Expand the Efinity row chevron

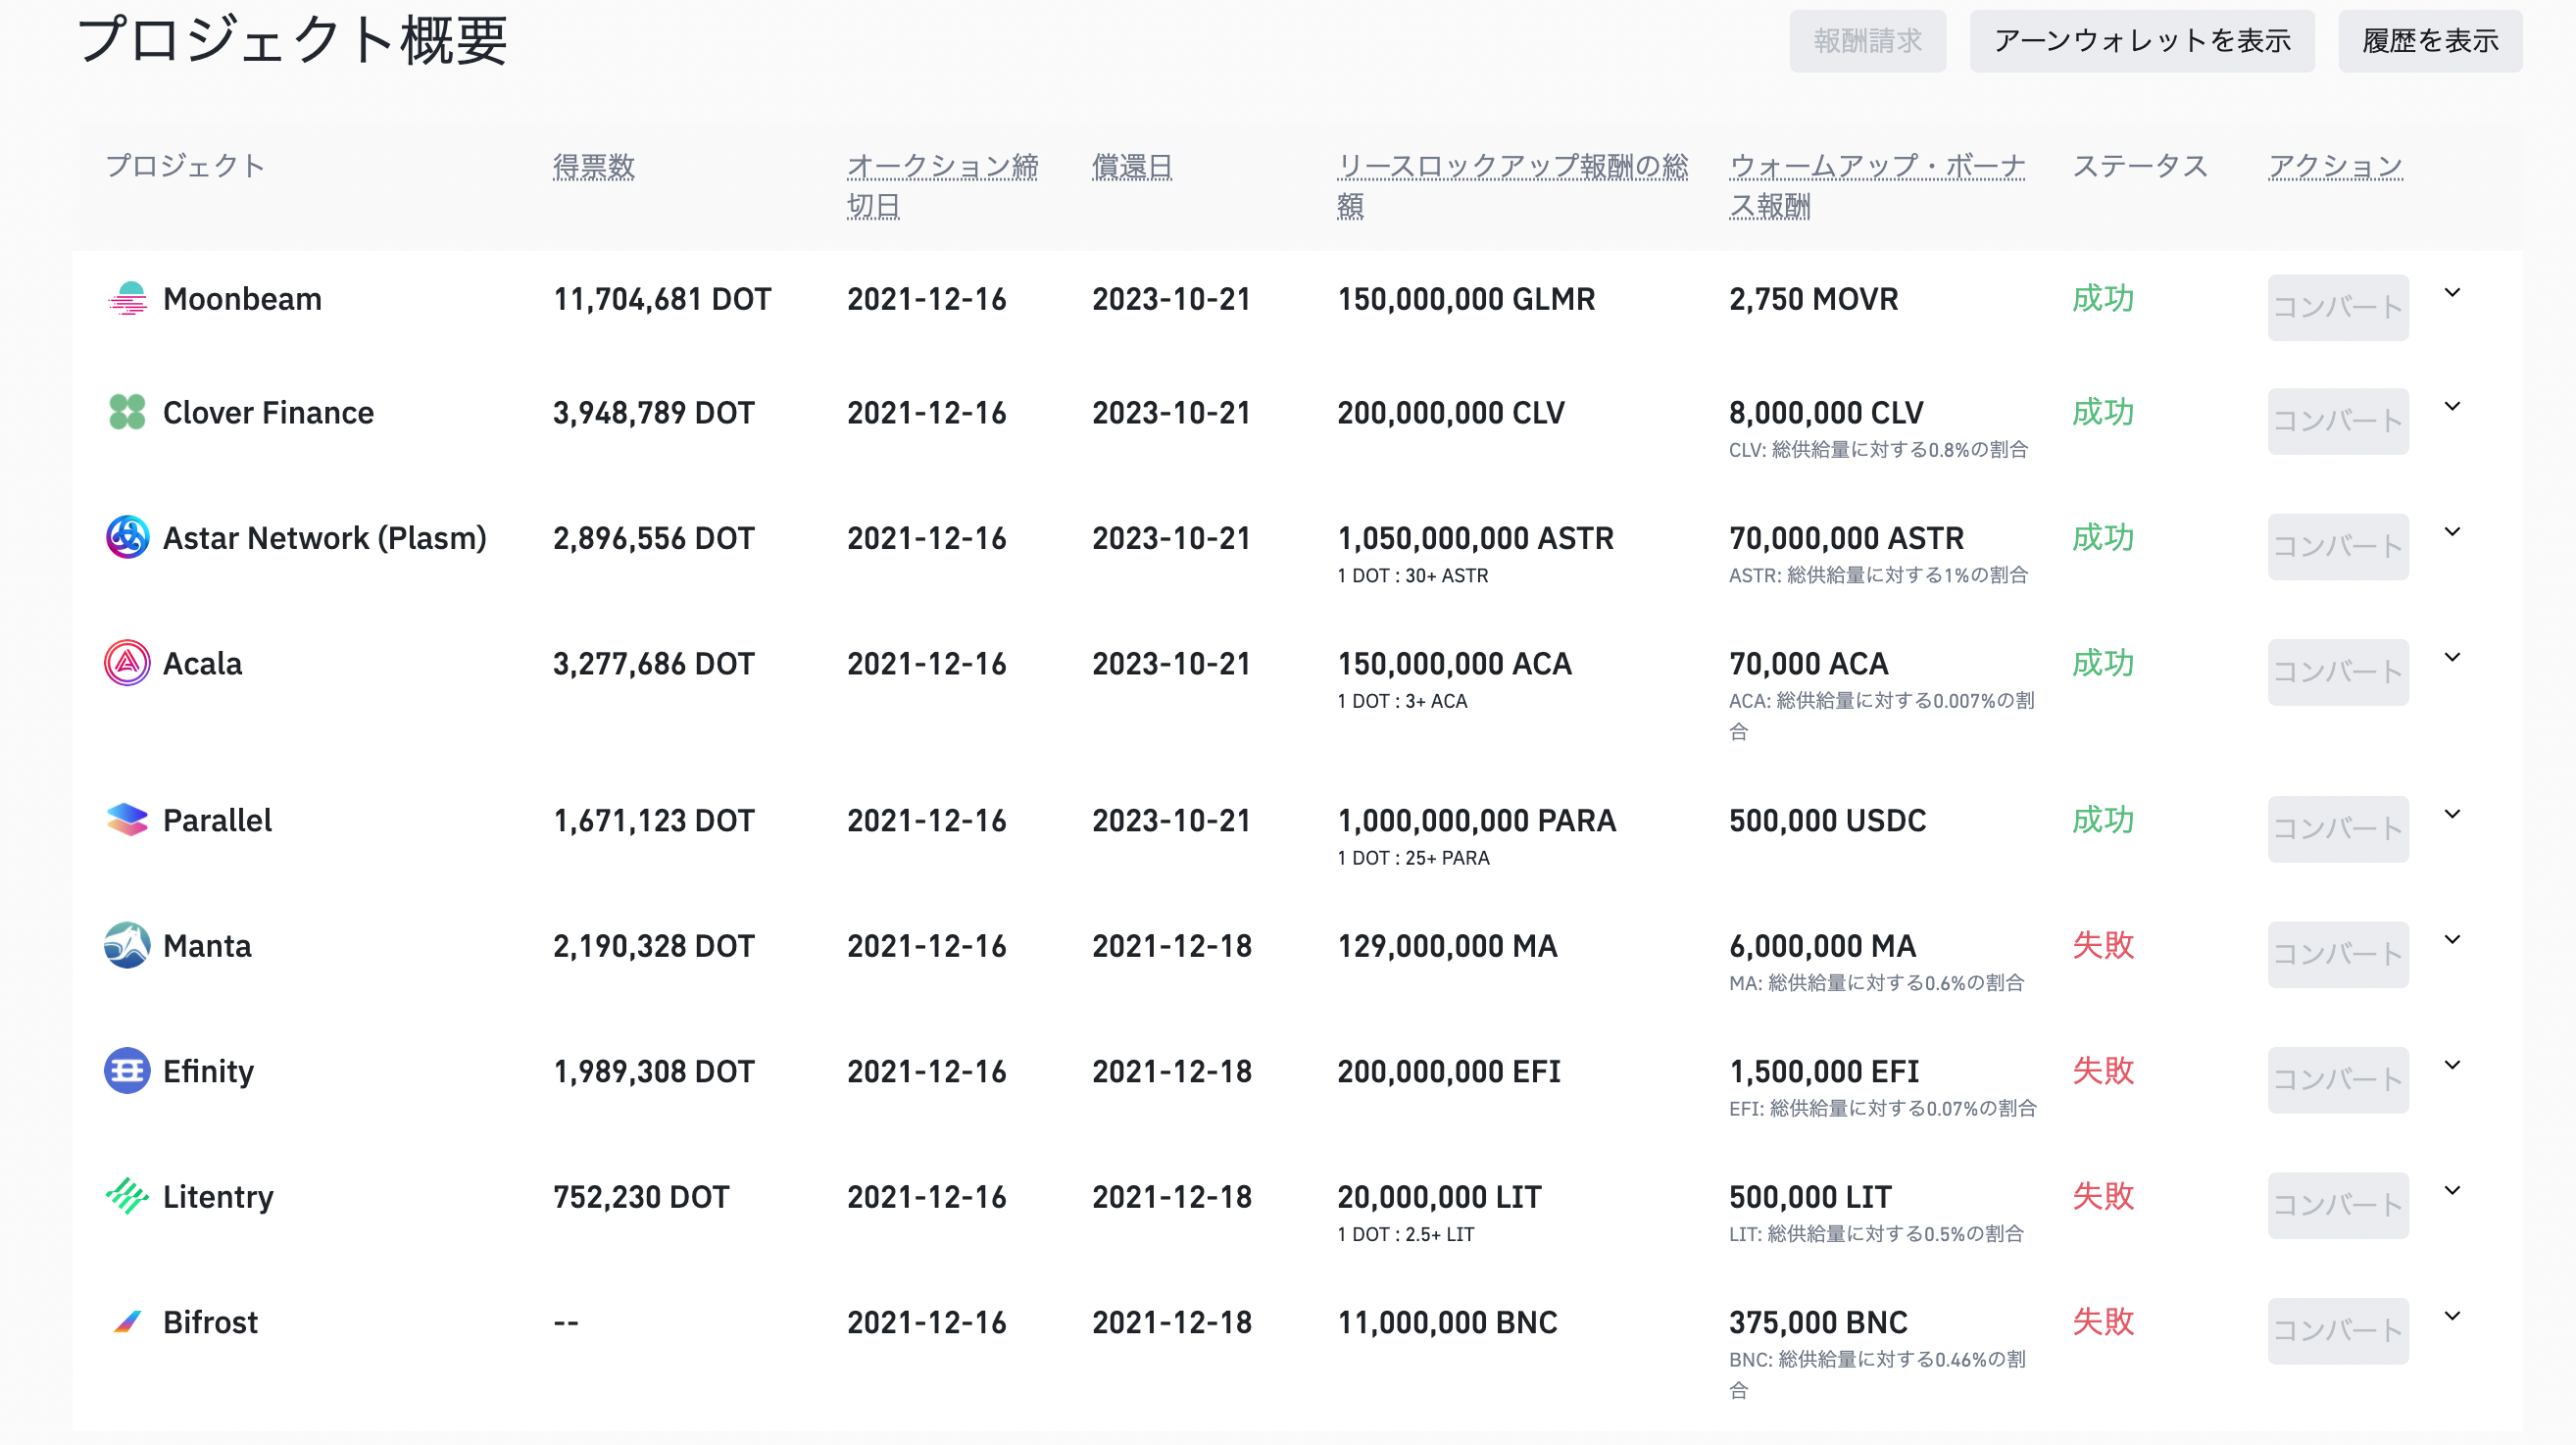[2452, 1066]
